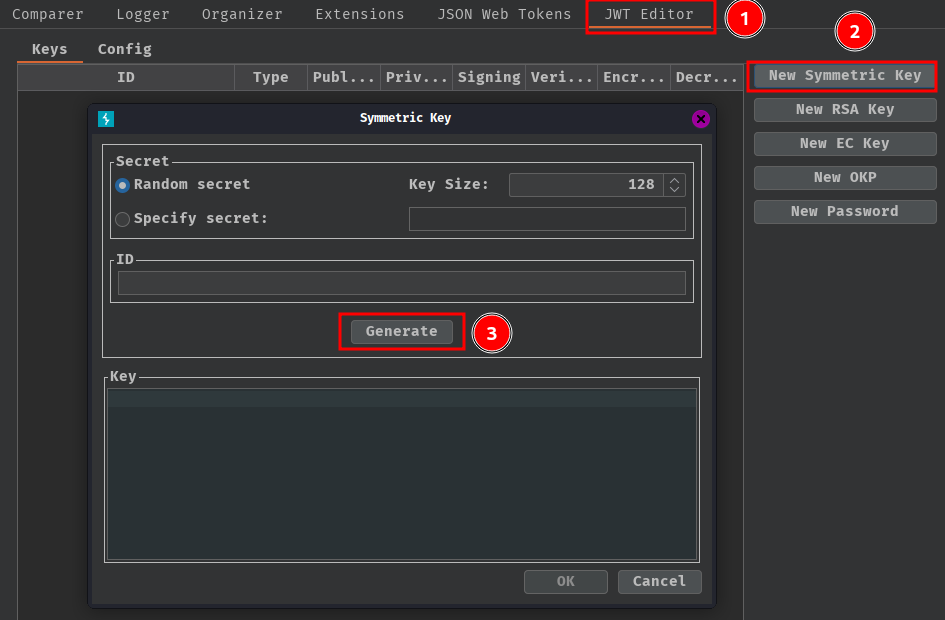The width and height of the screenshot is (945, 620).
Task: Choose the Specify secret radio option
Action: tap(122, 219)
